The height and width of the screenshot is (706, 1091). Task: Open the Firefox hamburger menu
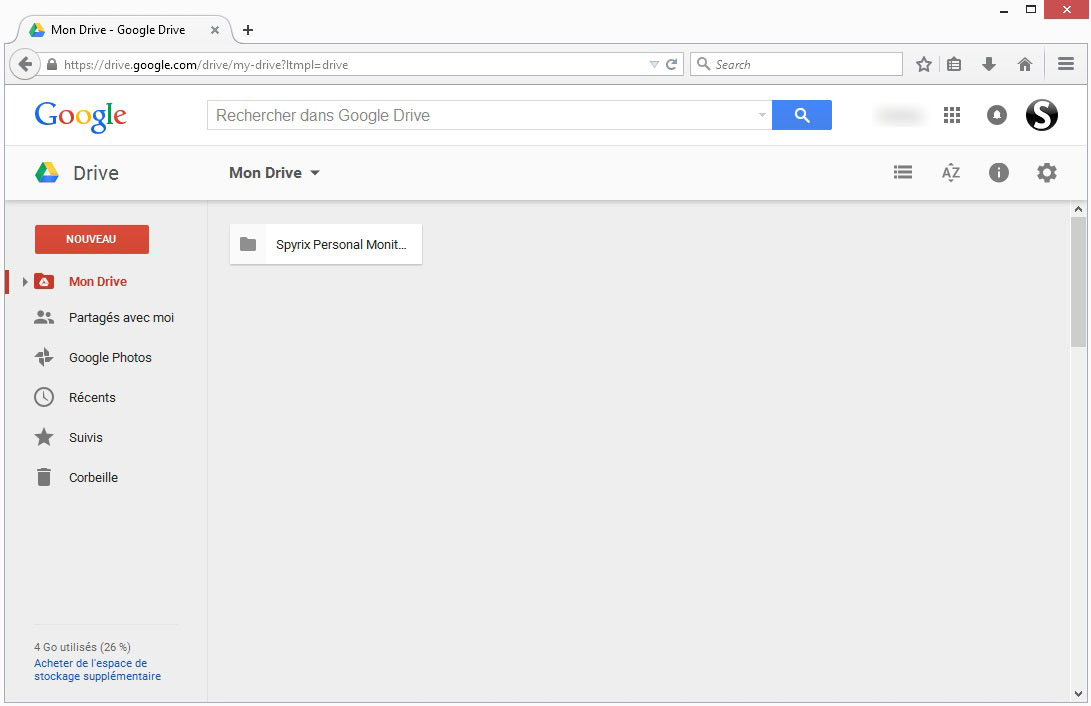[1065, 64]
